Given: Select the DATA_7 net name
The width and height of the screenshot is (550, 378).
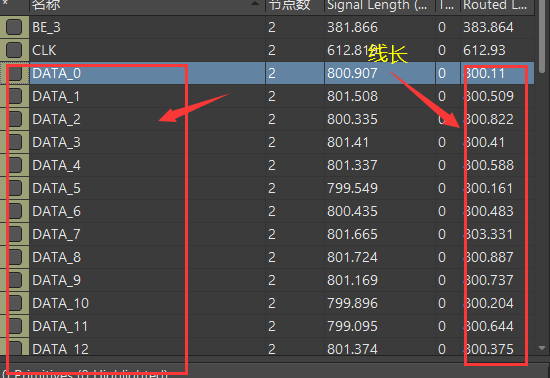Looking at the screenshot, I should (56, 234).
